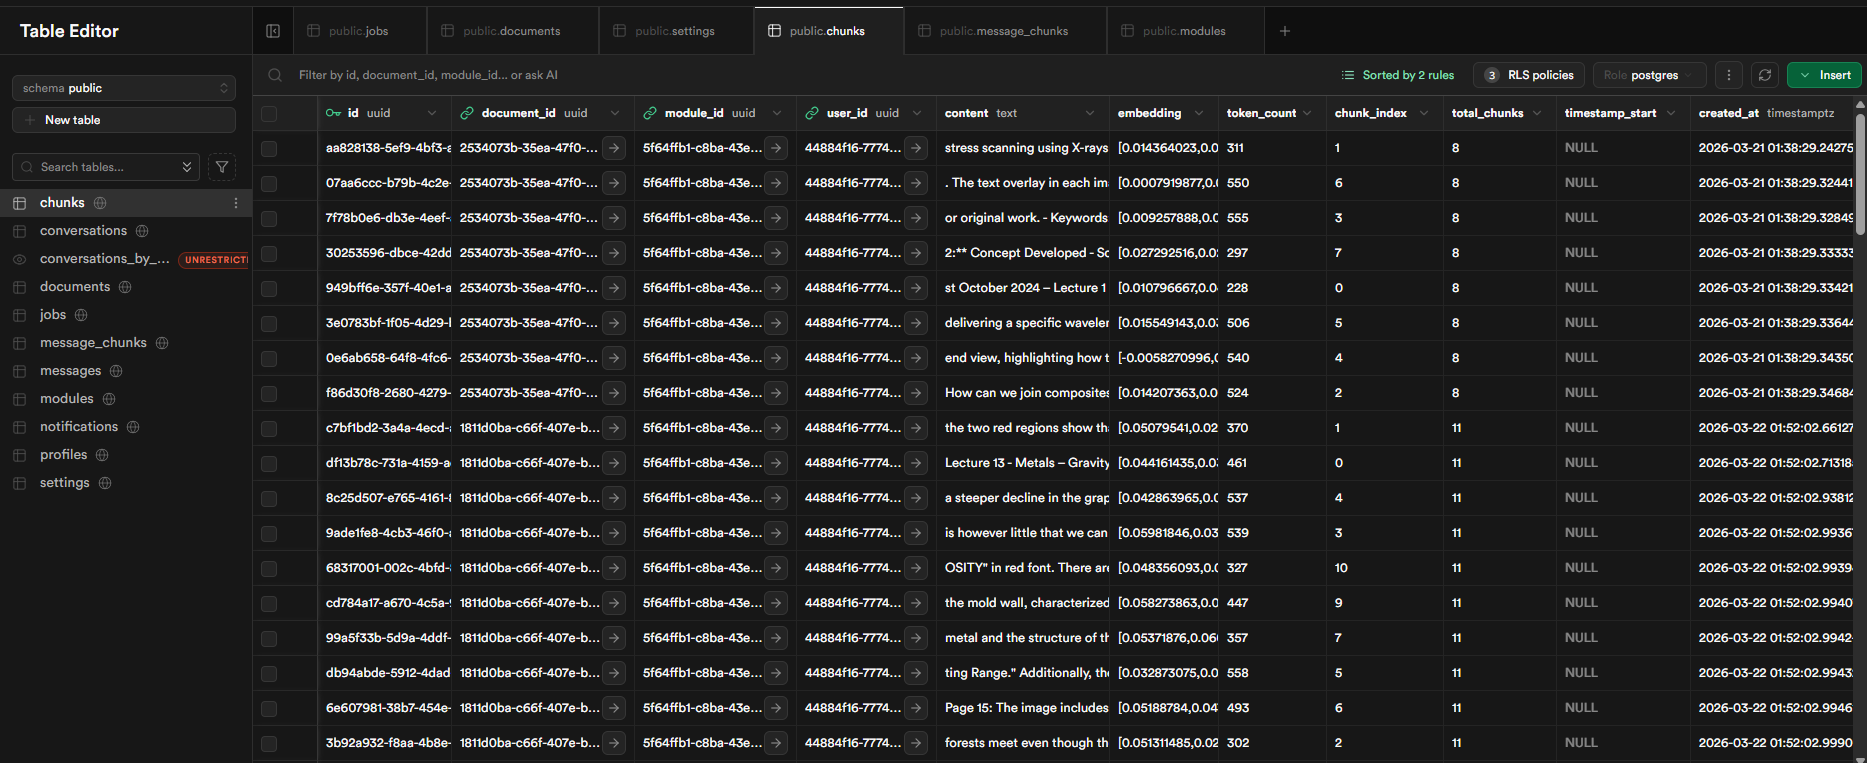Select row 30253596 checkbox
This screenshot has height=763, width=1867.
(269, 254)
